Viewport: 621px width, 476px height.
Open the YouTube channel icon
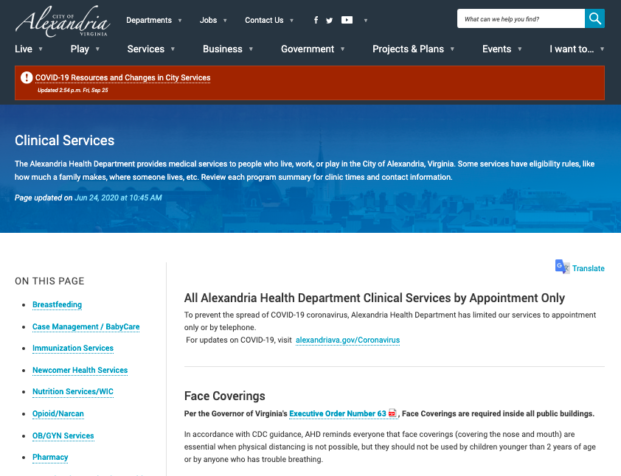pos(347,20)
